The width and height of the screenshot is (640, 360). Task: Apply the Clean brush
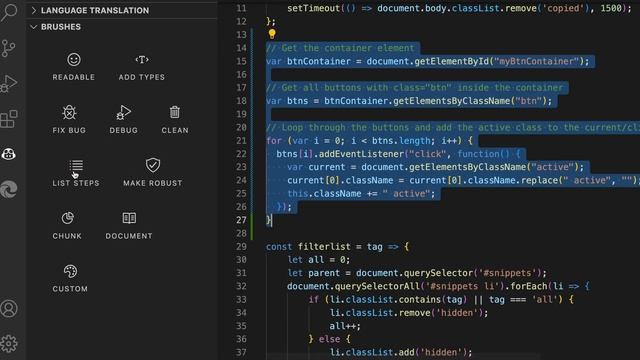pyautogui.click(x=175, y=120)
